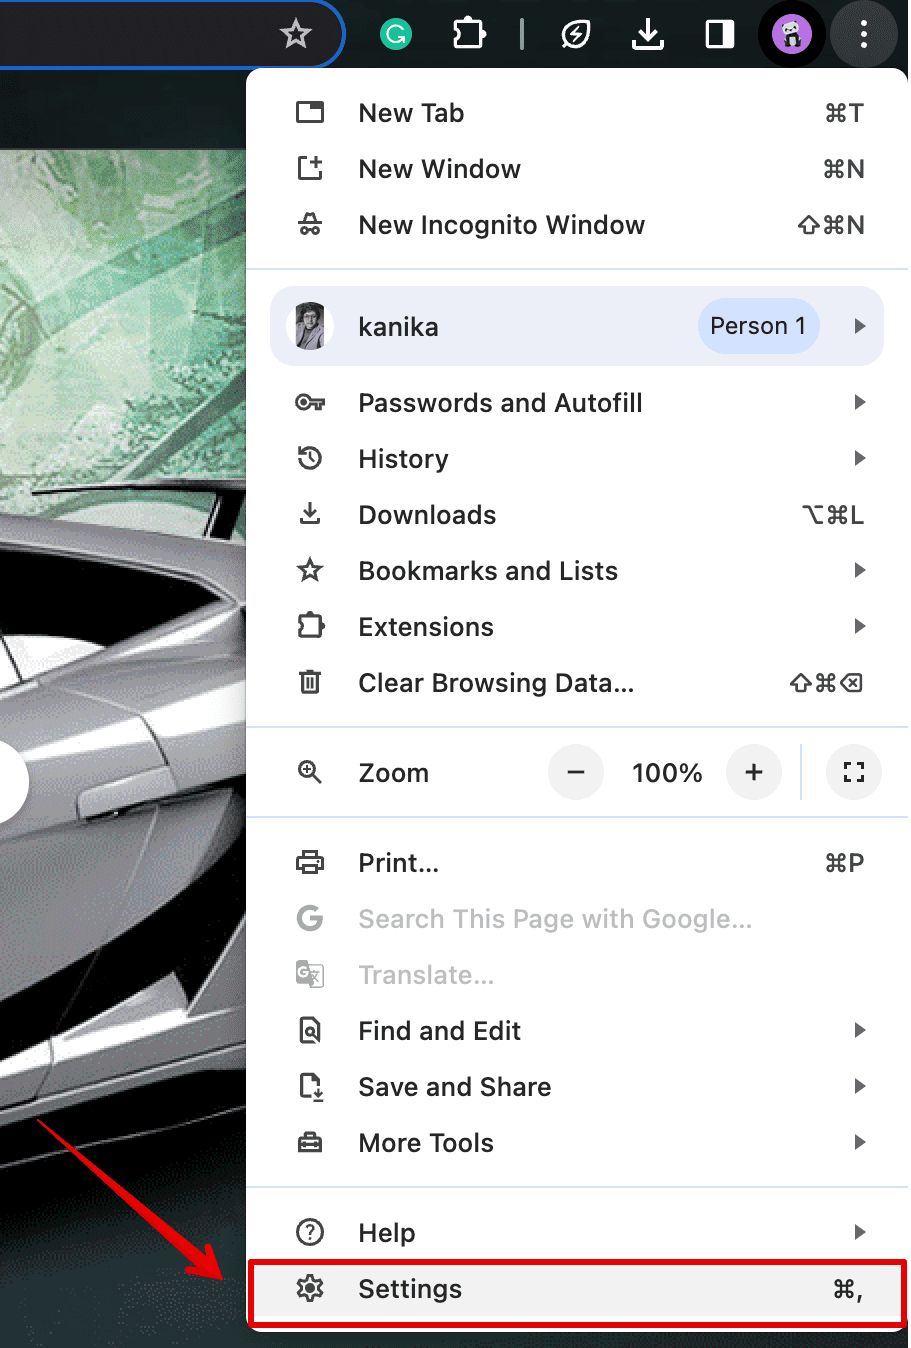This screenshot has width=911, height=1348.
Task: Click the Extensions puzzle icon in toolbar
Action: click(x=468, y=35)
